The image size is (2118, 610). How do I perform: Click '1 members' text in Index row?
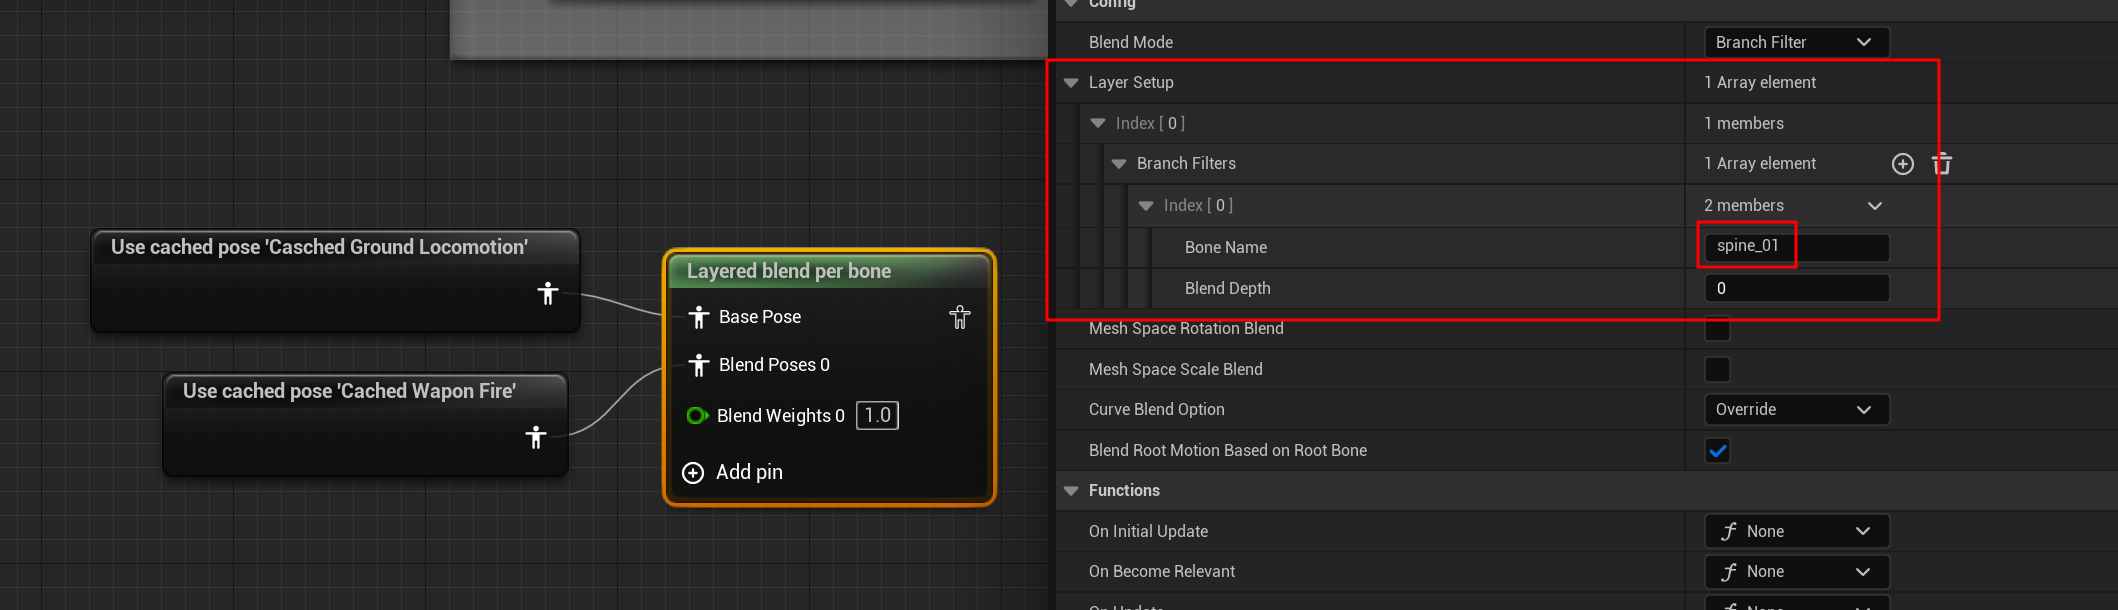(1743, 123)
